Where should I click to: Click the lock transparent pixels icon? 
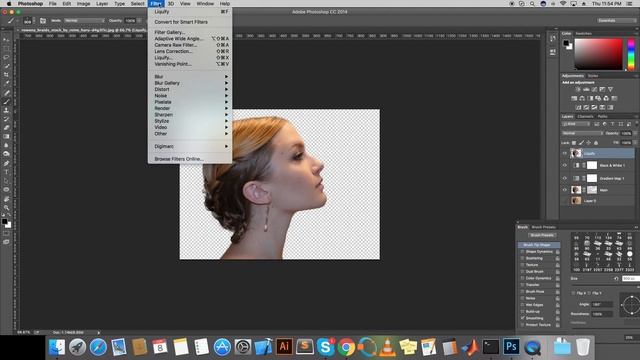coord(574,143)
